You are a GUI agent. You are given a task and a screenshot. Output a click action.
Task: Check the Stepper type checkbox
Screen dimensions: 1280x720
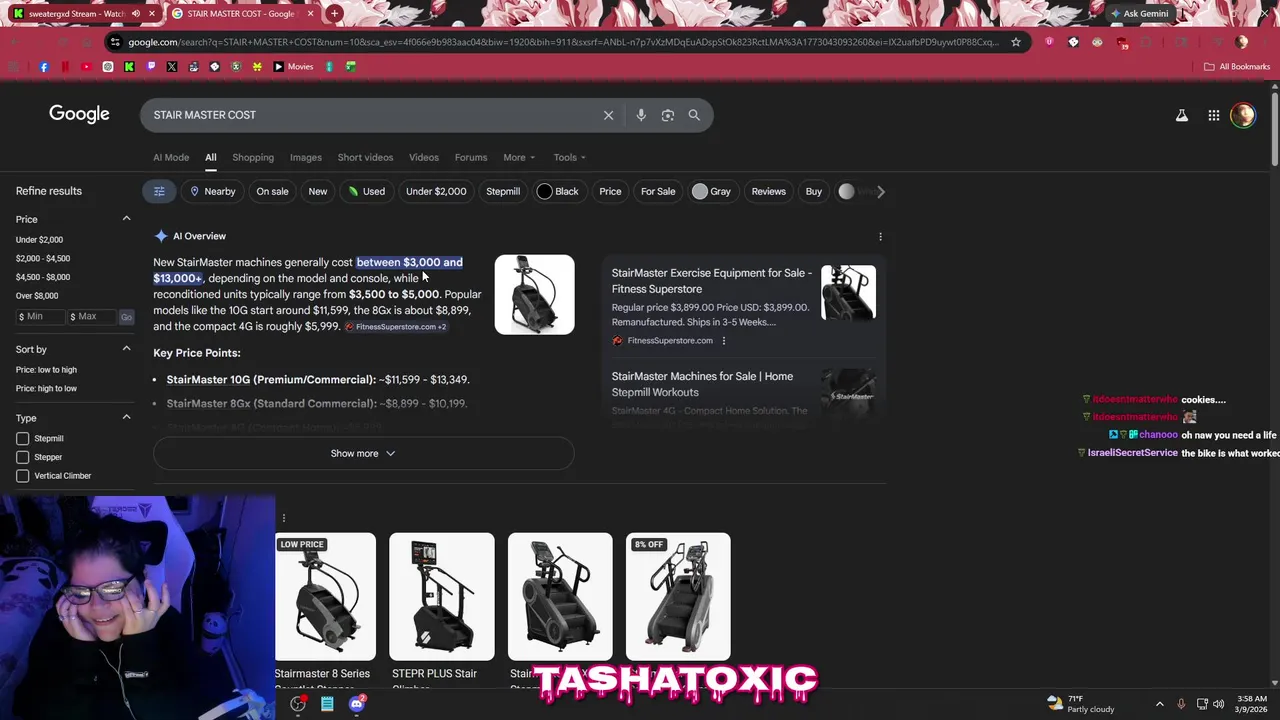23,457
